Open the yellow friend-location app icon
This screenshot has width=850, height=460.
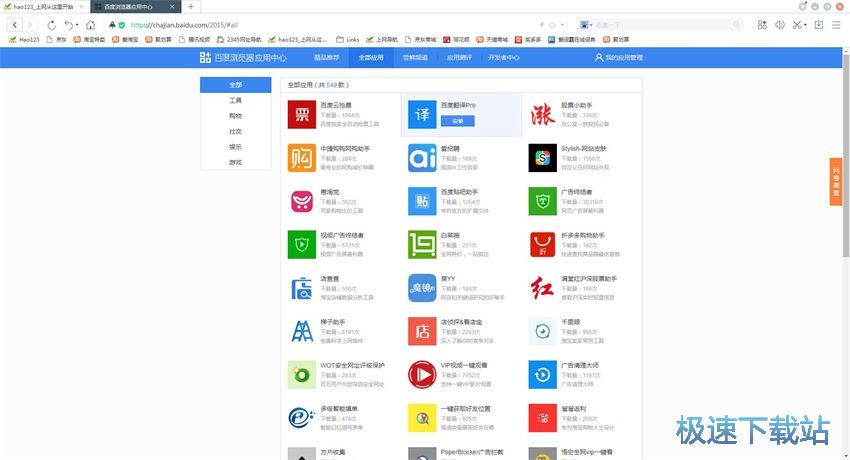pos(422,418)
